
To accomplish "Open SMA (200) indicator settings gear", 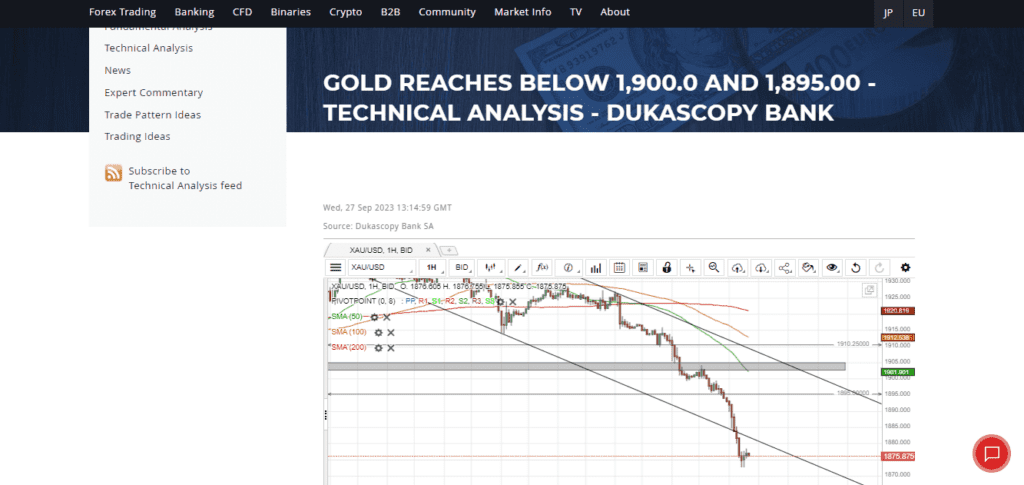I will click(378, 348).
